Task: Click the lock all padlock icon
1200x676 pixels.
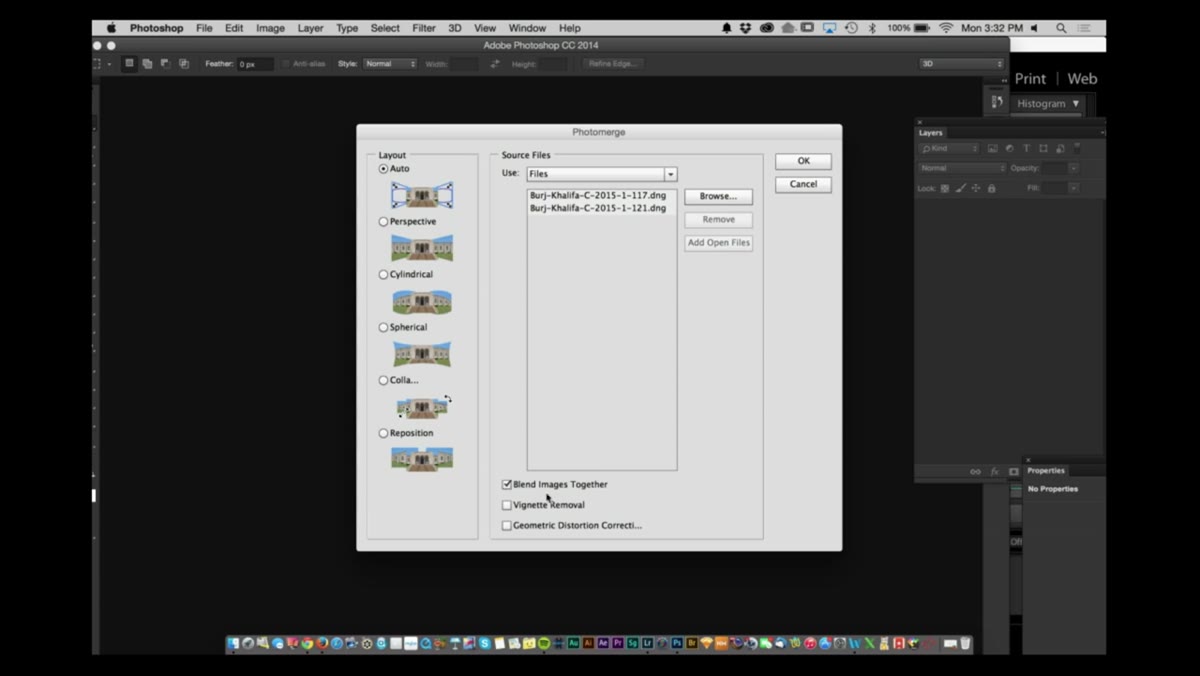Action: tap(992, 188)
